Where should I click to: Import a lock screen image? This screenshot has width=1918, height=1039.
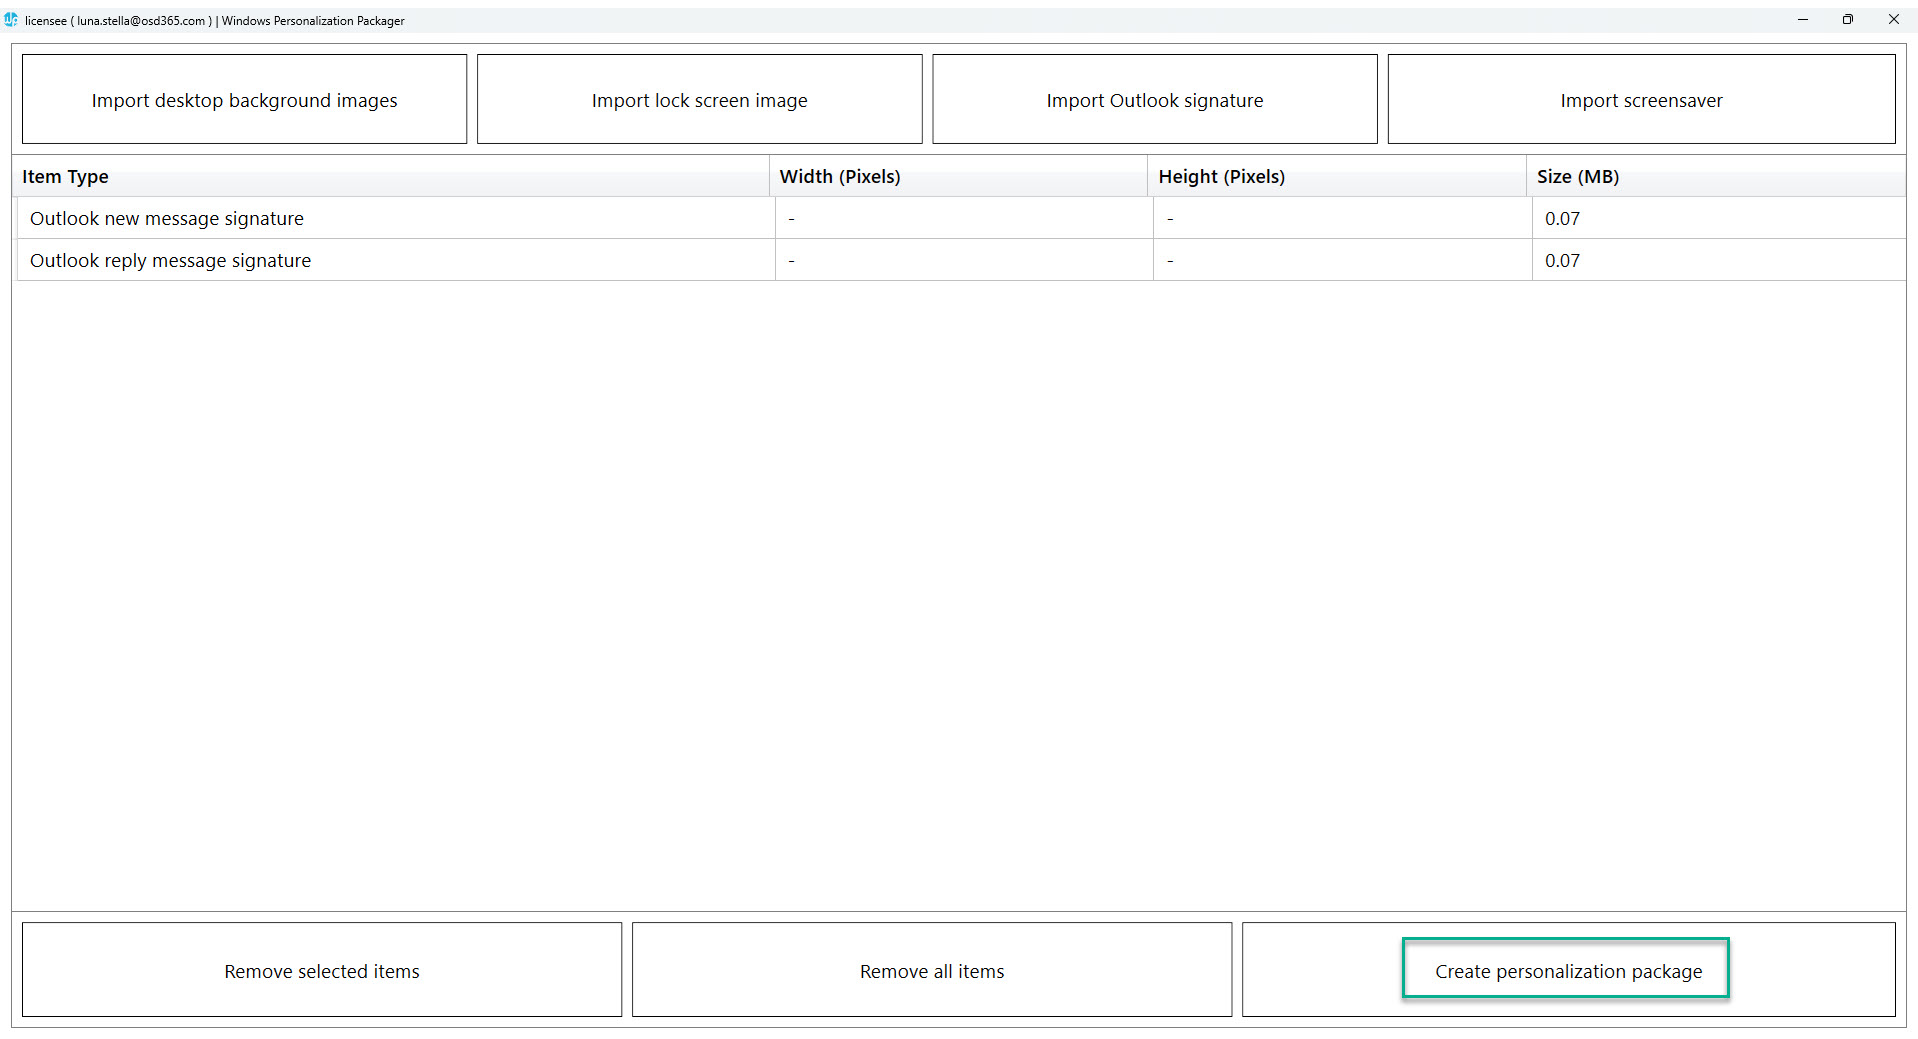[699, 99]
